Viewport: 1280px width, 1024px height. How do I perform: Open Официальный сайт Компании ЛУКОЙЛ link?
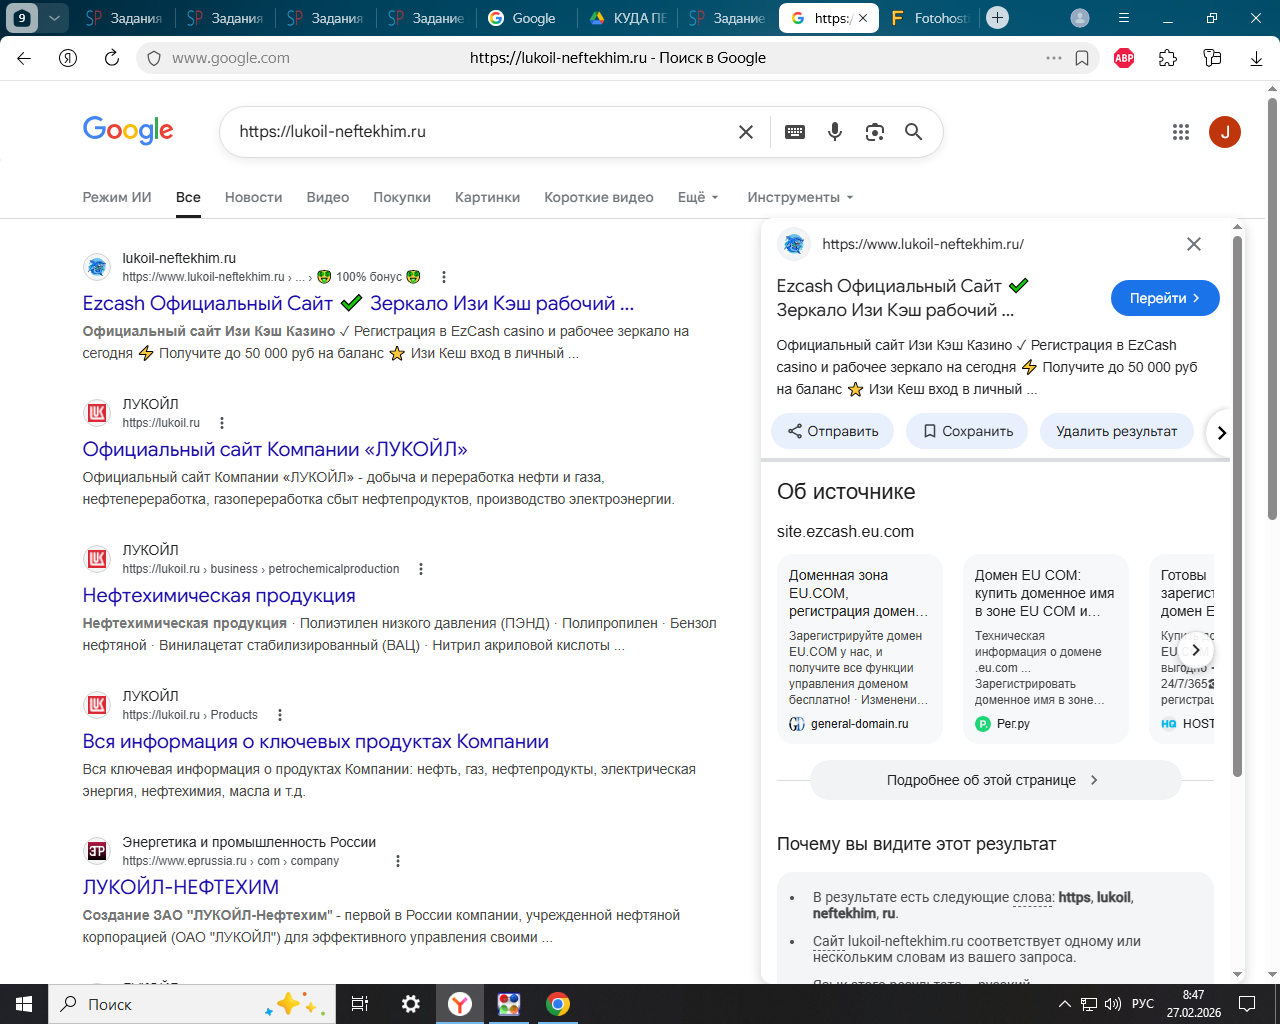click(x=275, y=449)
